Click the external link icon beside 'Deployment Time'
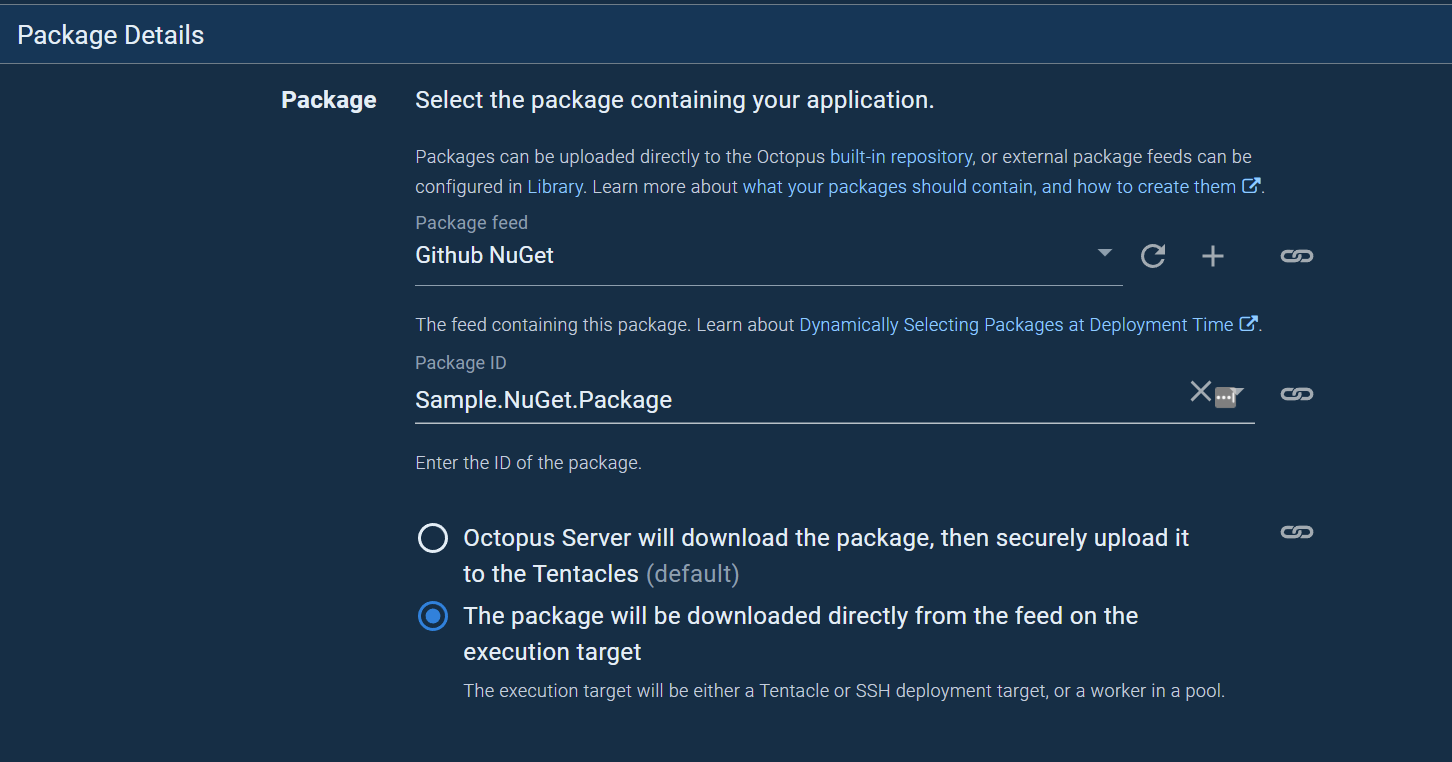Viewport: 1452px width, 762px height. click(1248, 324)
